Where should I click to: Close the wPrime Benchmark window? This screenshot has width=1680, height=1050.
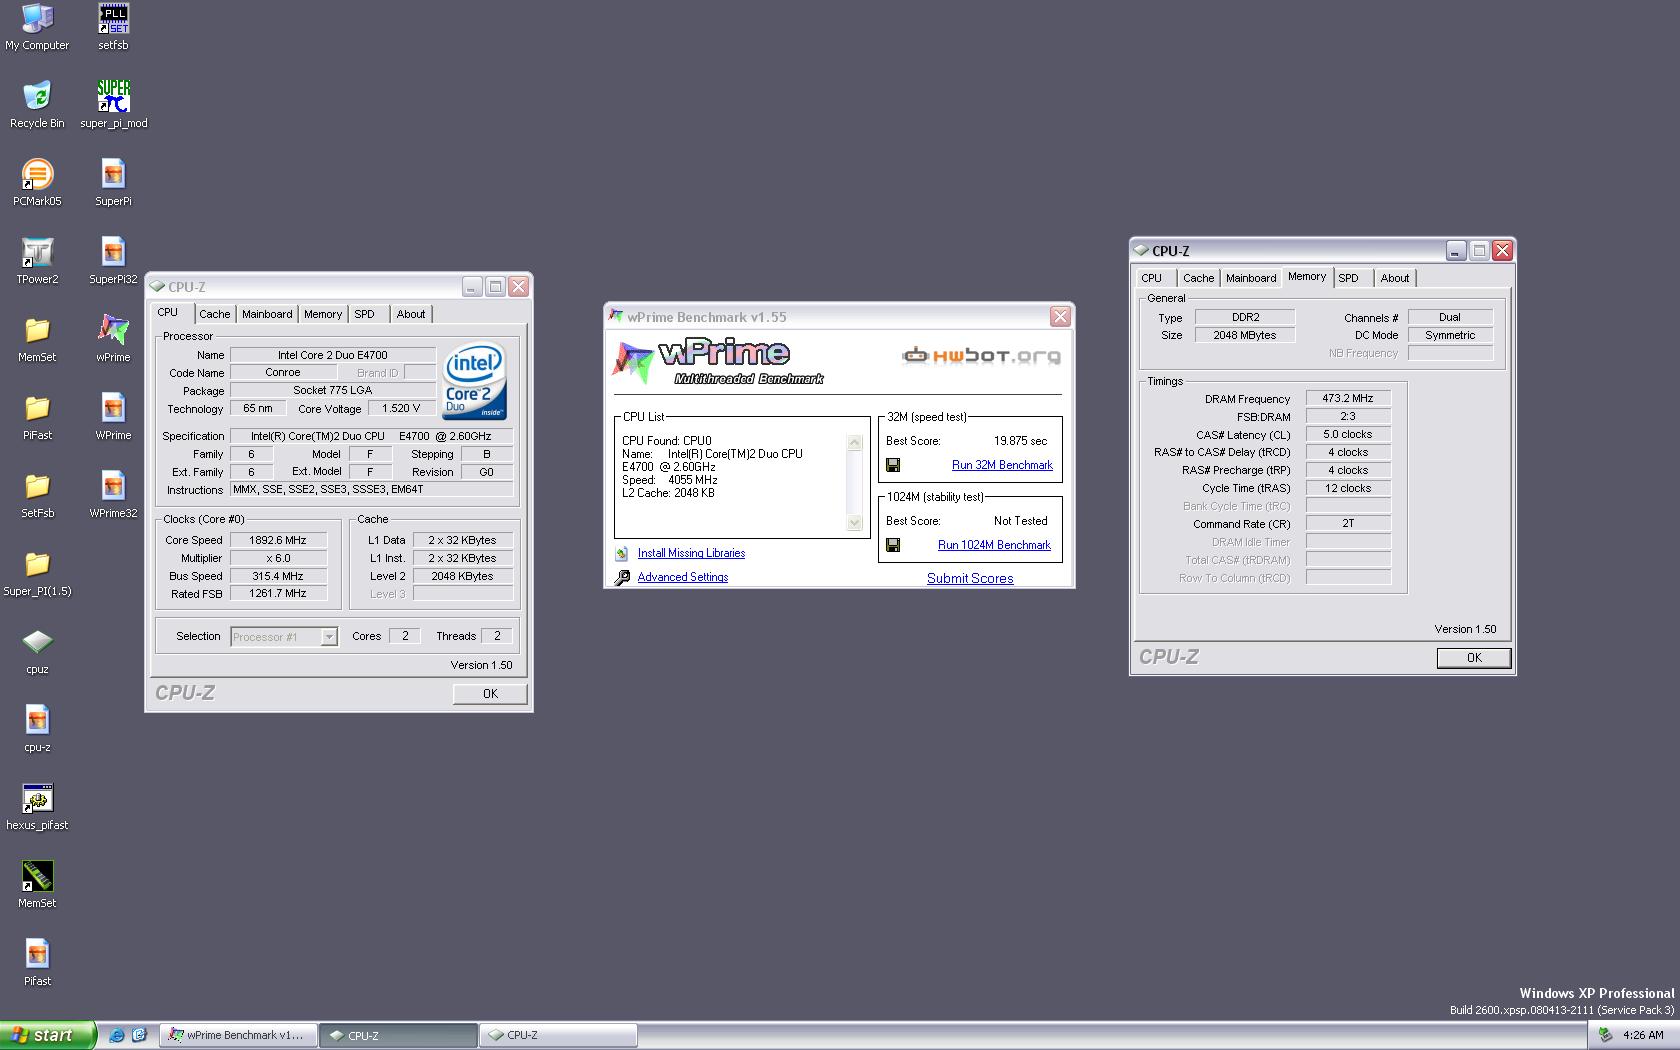(1060, 317)
